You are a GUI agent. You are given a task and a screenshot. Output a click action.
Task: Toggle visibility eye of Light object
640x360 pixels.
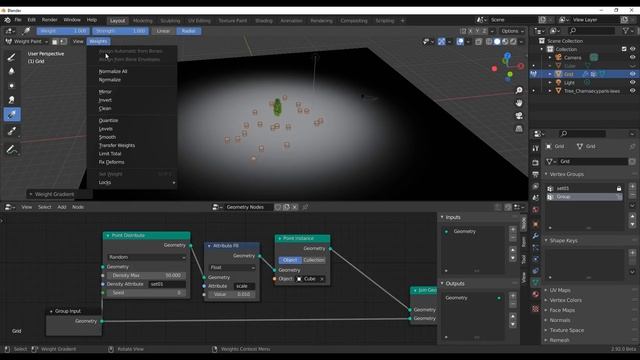[x=632, y=82]
